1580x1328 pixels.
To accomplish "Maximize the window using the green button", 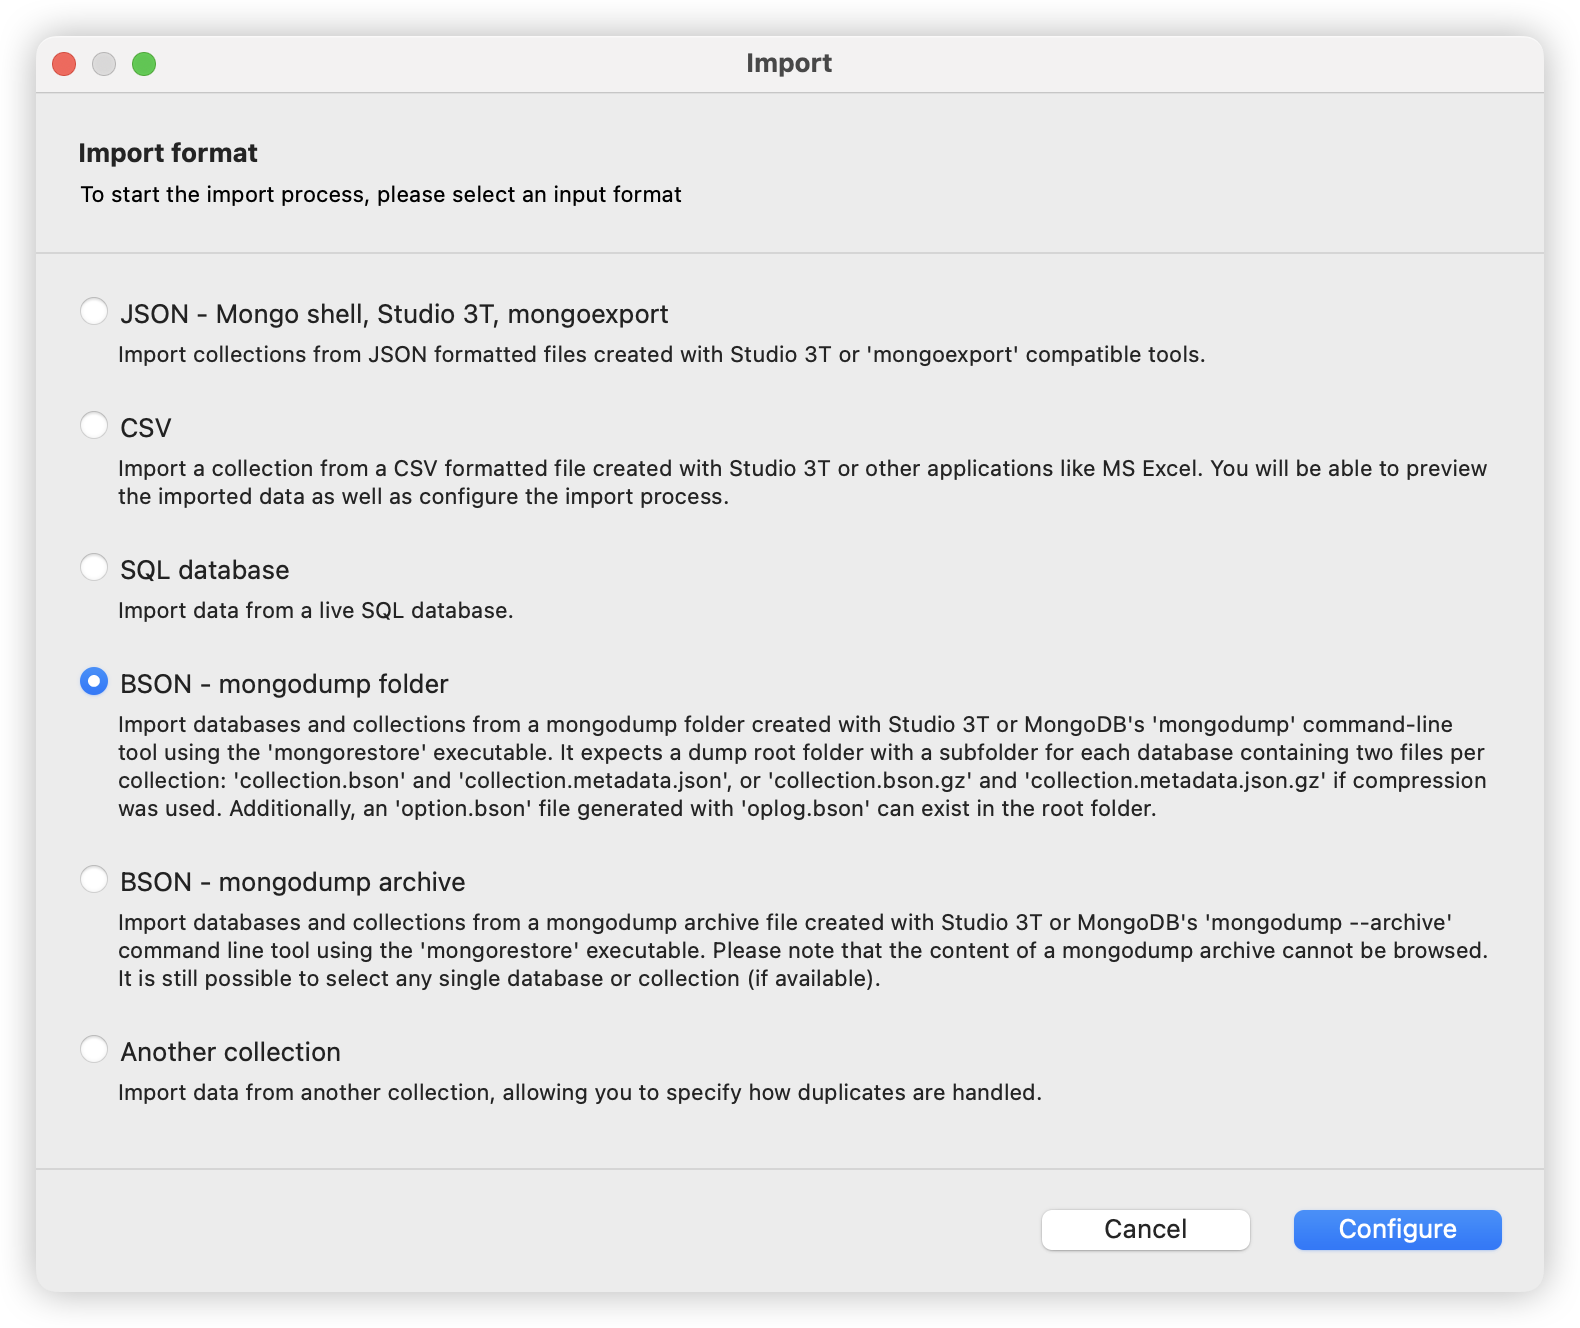I will tap(144, 64).
